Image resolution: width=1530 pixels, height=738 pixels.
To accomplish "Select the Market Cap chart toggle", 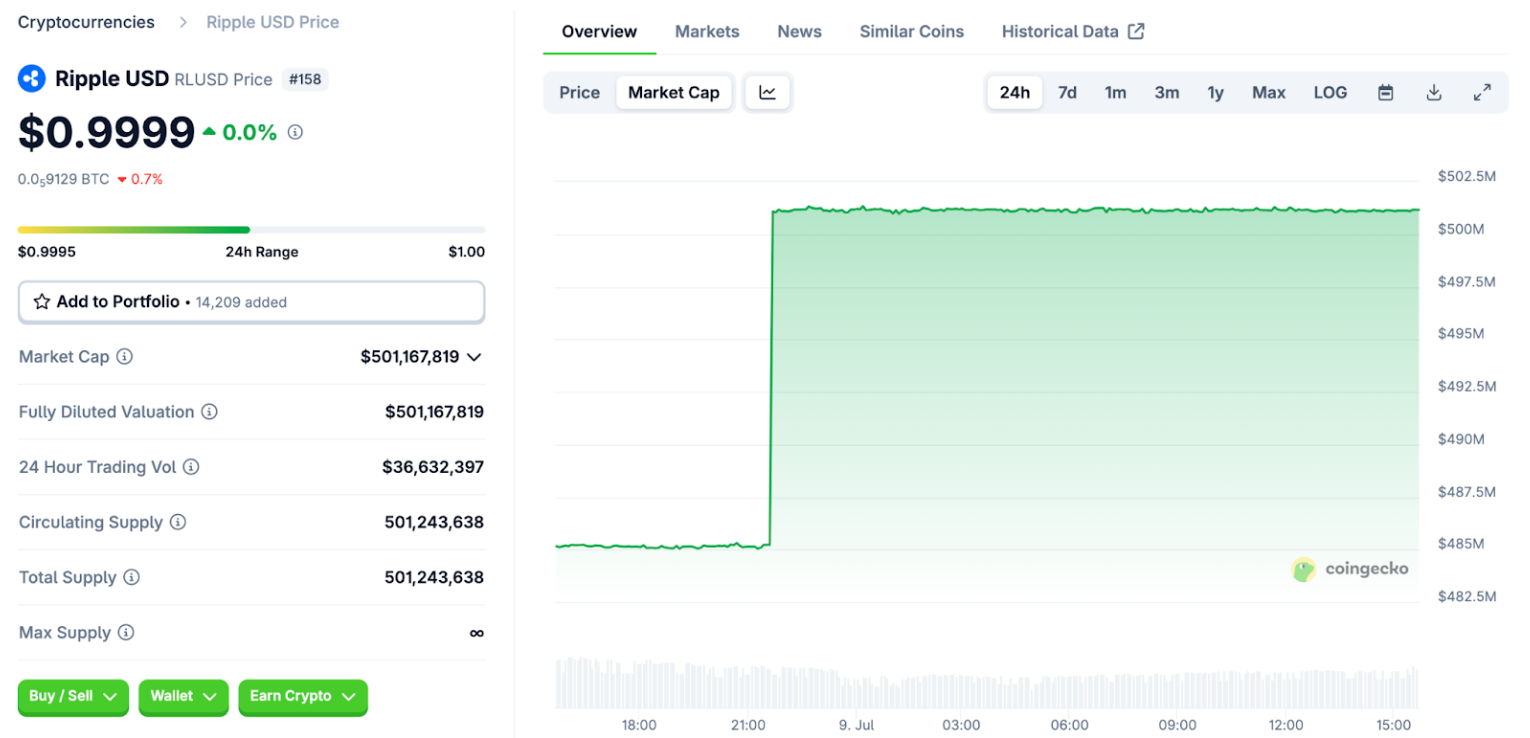I will (x=674, y=93).
